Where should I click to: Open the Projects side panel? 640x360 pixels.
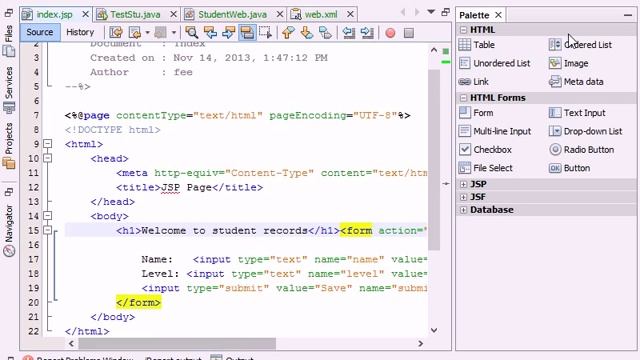9,145
